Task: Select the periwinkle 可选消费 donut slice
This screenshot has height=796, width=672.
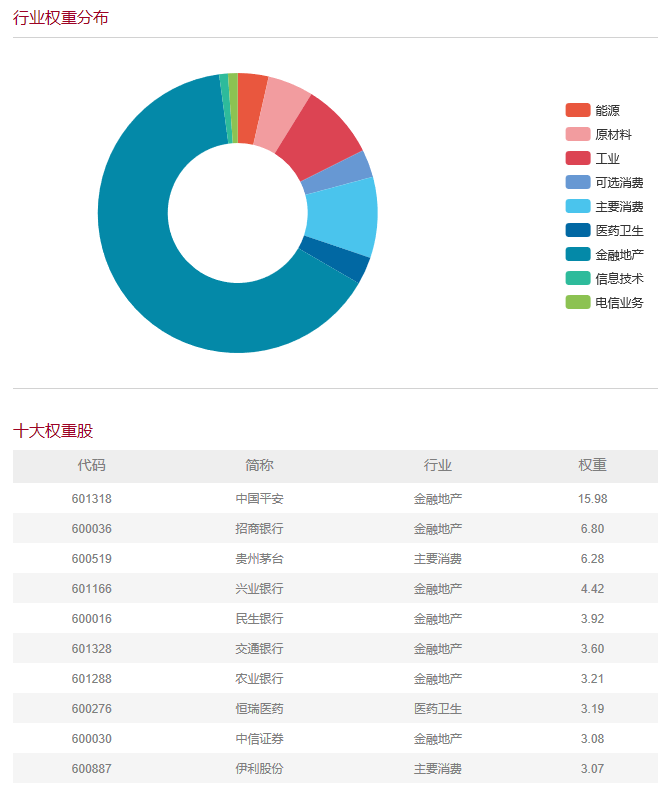Action: 340,173
